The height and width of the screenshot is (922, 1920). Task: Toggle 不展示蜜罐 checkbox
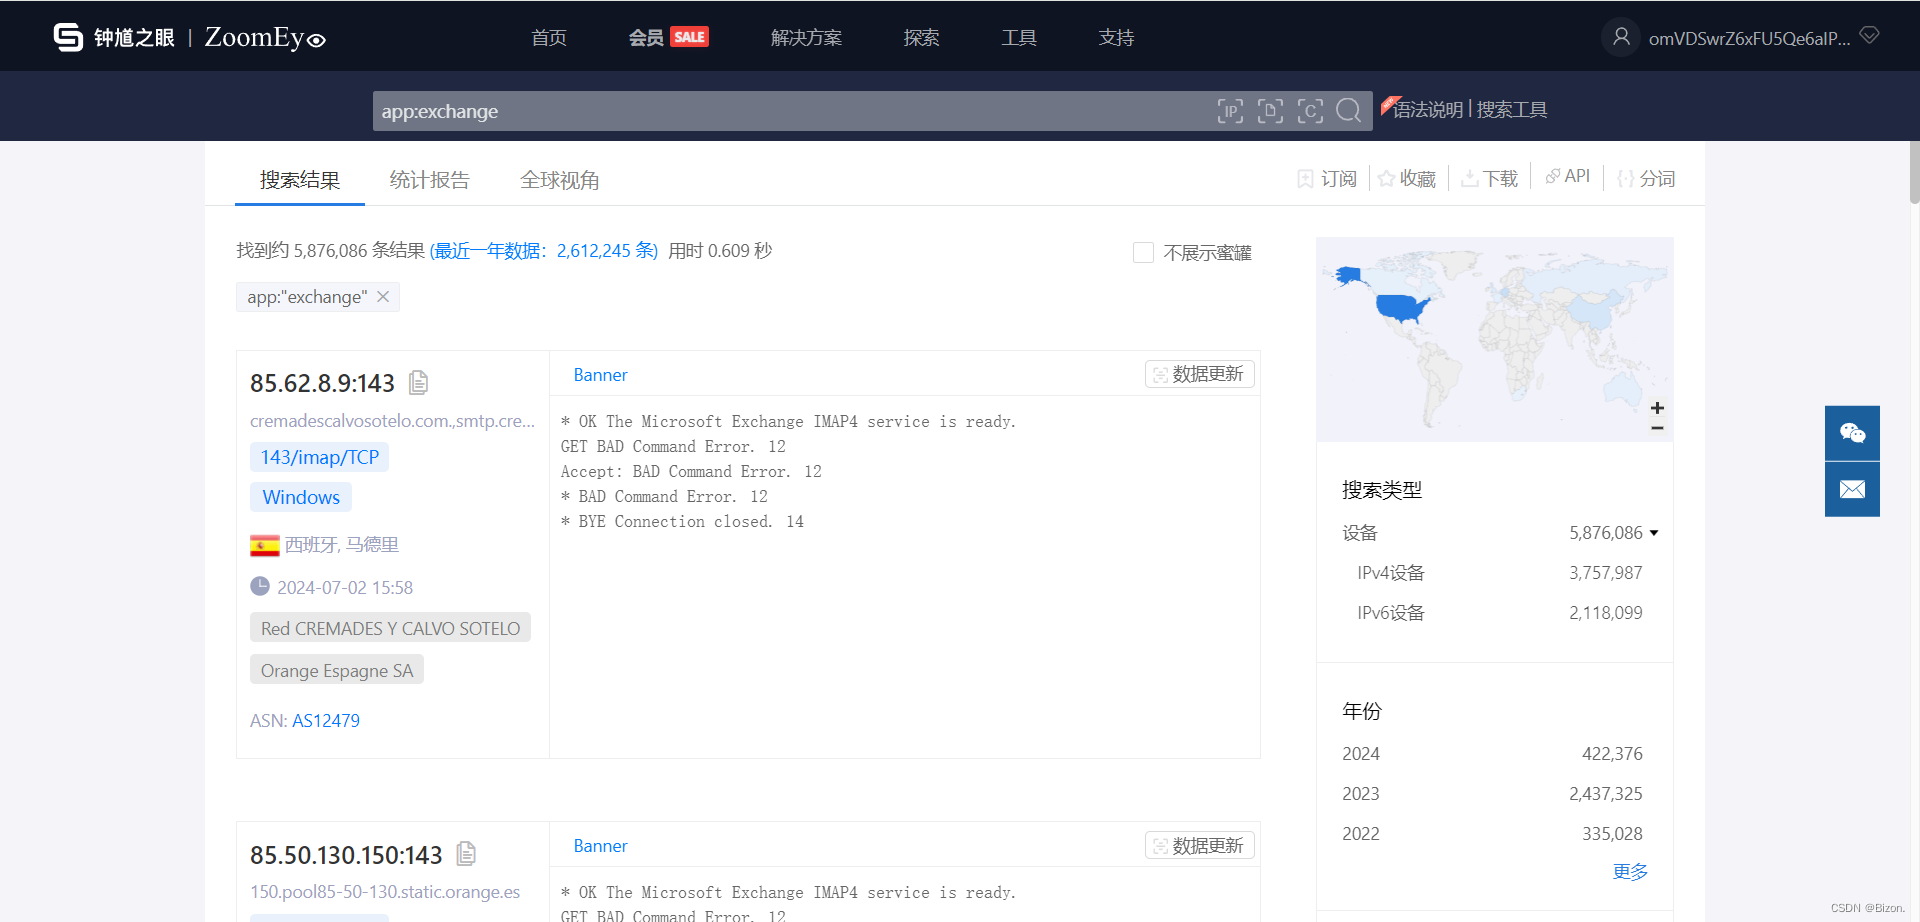(x=1143, y=252)
